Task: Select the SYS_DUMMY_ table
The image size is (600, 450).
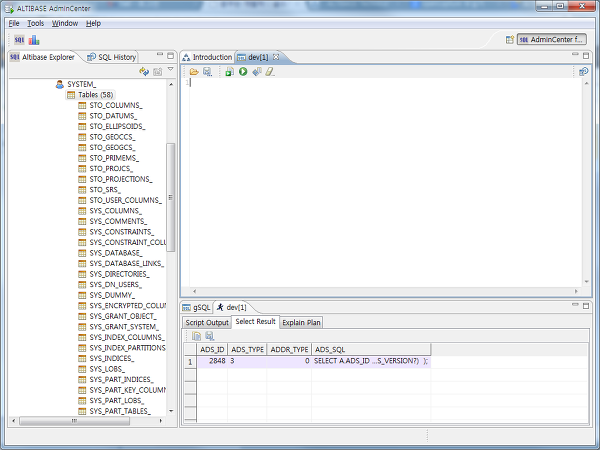Action: (x=107, y=295)
